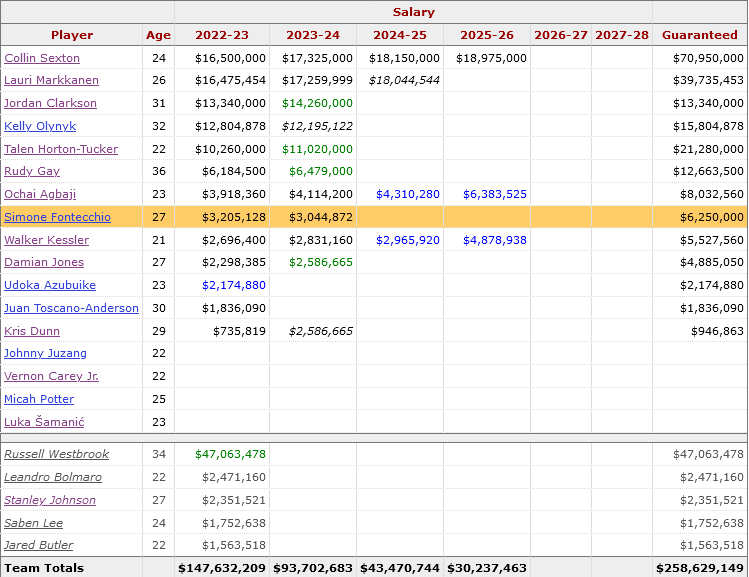The height and width of the screenshot is (577, 749).
Task: Open the Kelly Olynyk player link
Action: [x=40, y=126]
